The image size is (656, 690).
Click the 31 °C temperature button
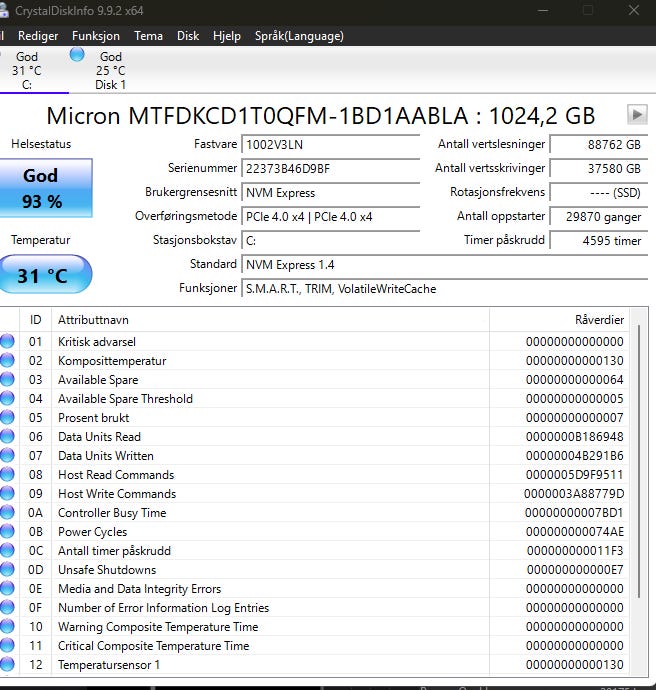coord(45,274)
